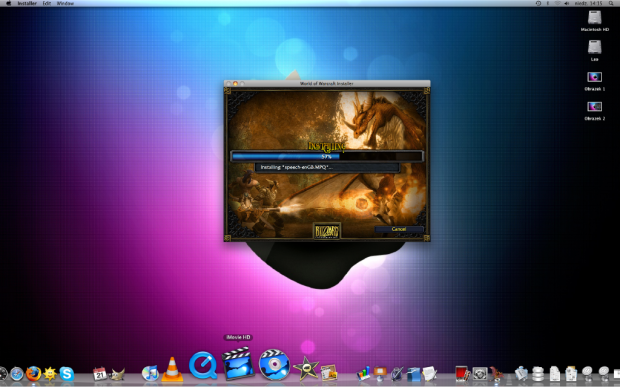Select the Obrazek 1 desktop file
The width and height of the screenshot is (620, 387).
tap(594, 81)
